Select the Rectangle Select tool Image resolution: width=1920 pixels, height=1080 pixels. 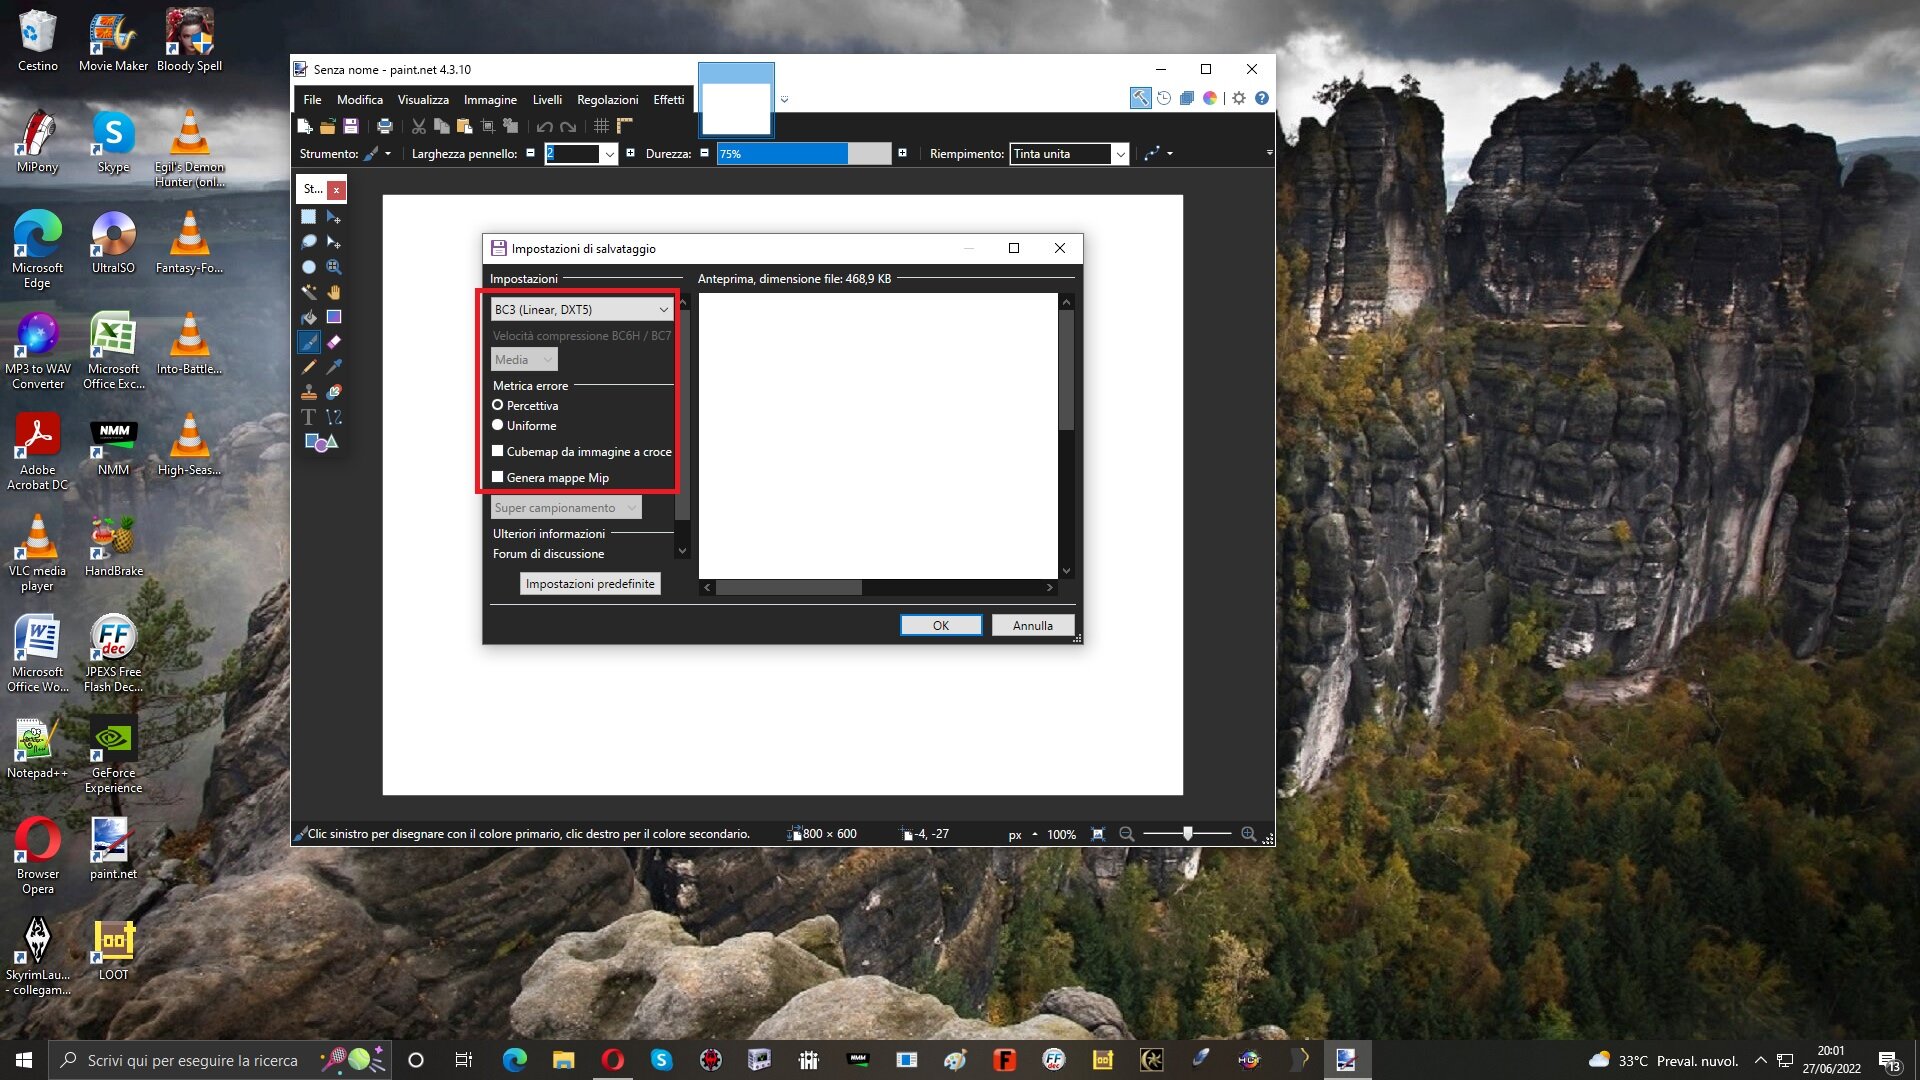(x=309, y=217)
